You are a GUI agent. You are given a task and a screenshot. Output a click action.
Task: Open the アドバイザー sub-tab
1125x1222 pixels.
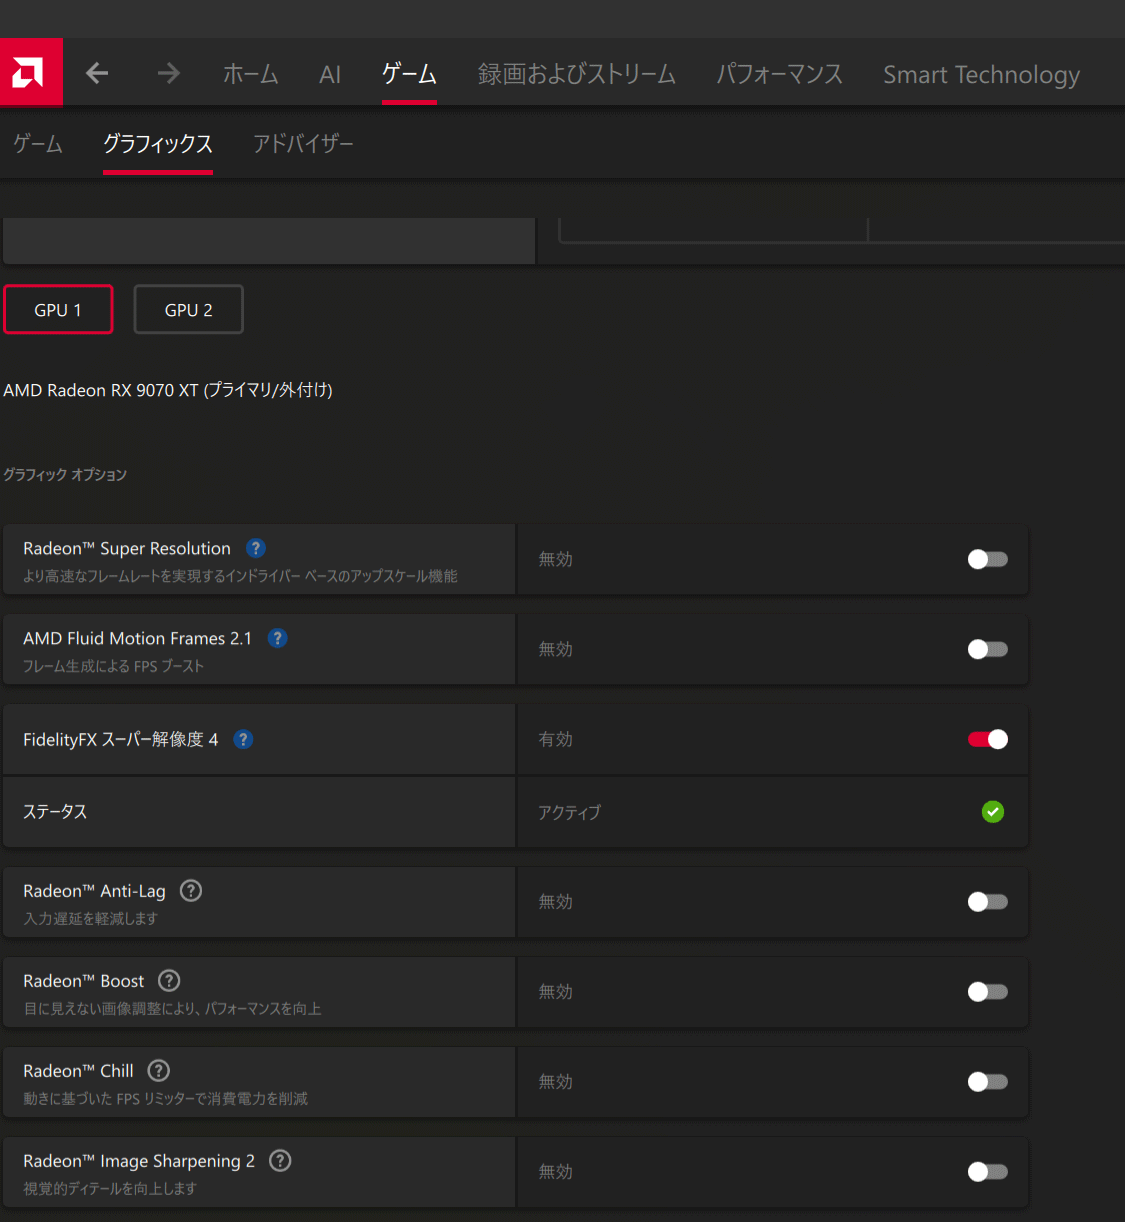(303, 144)
